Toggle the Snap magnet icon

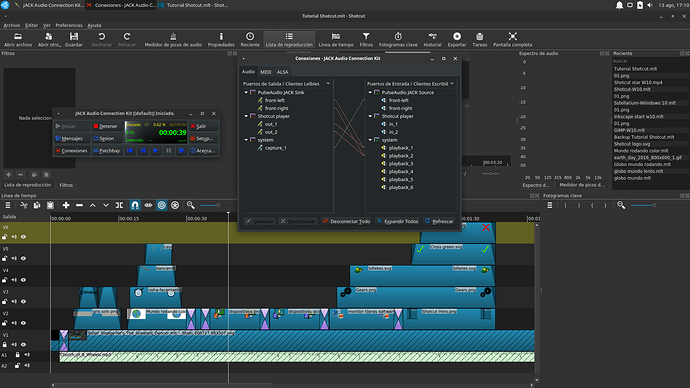(x=135, y=205)
